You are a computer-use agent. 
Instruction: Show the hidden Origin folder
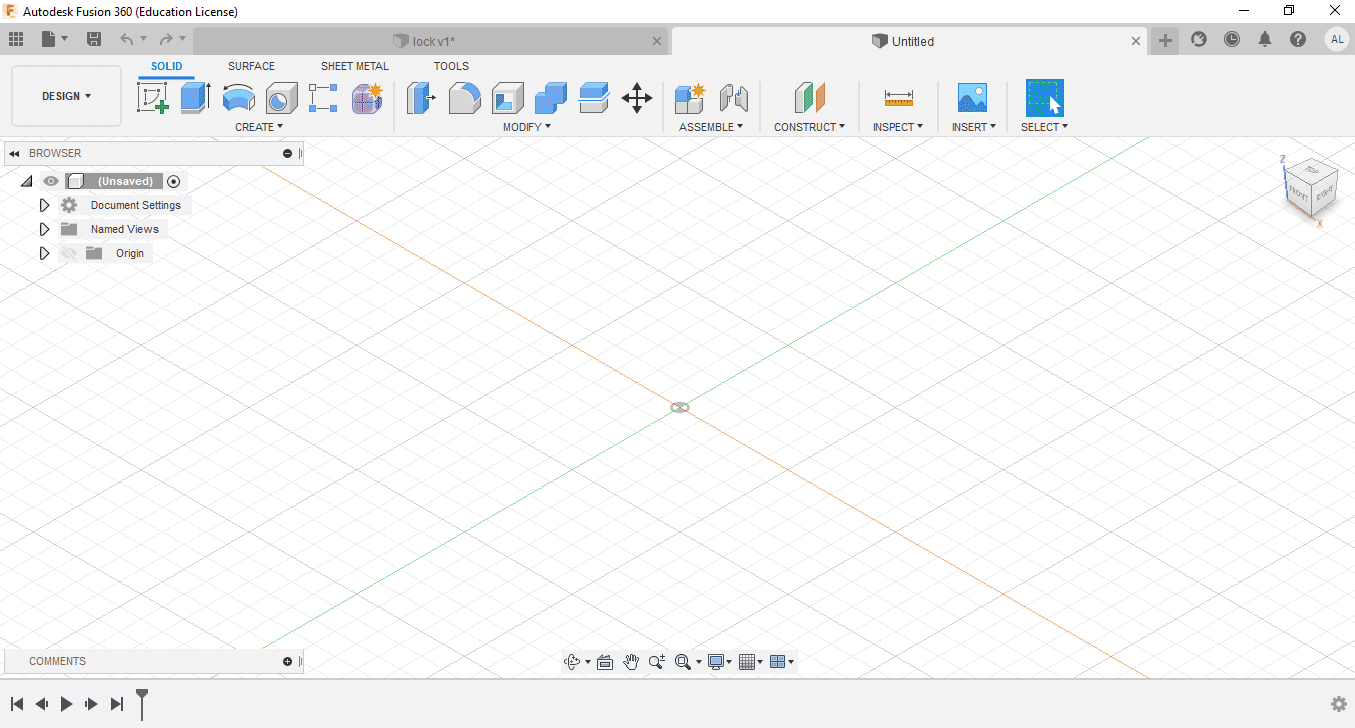[69, 253]
